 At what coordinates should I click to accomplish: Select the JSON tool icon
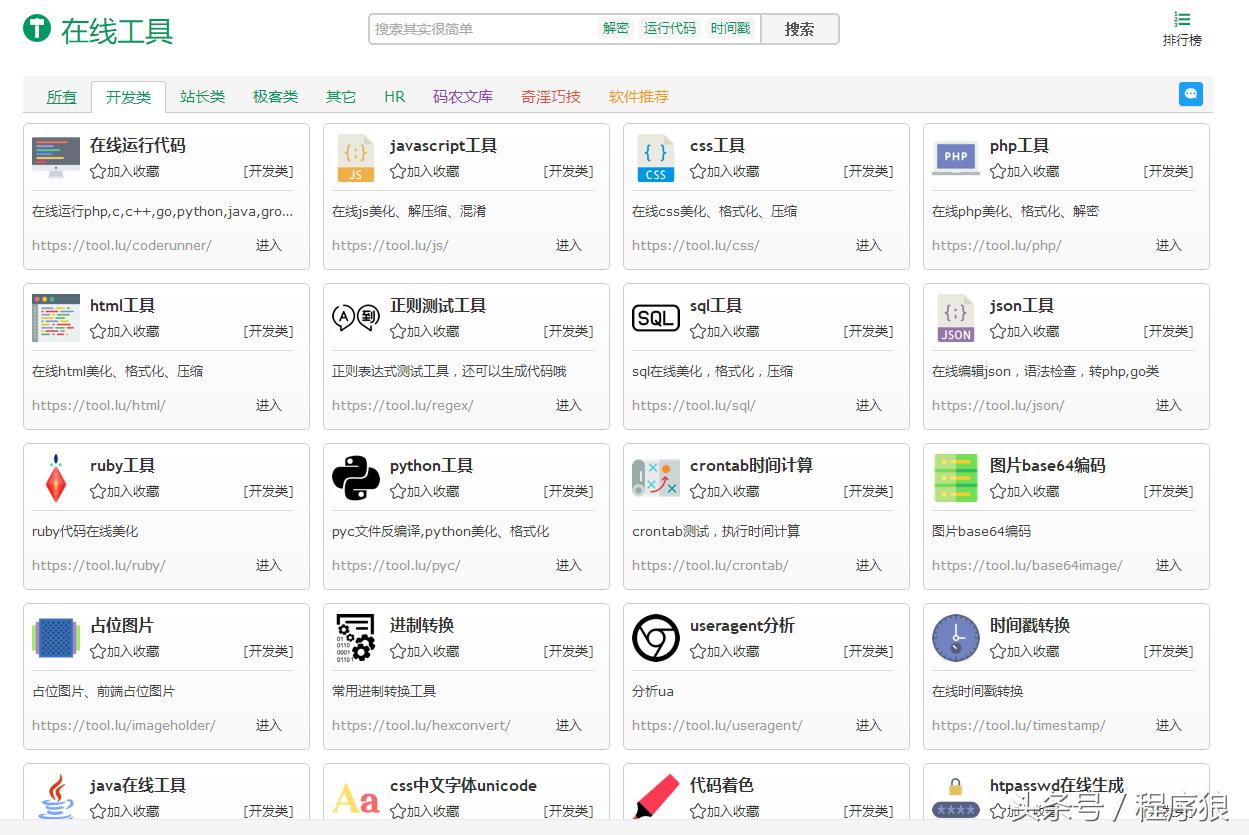[955, 318]
